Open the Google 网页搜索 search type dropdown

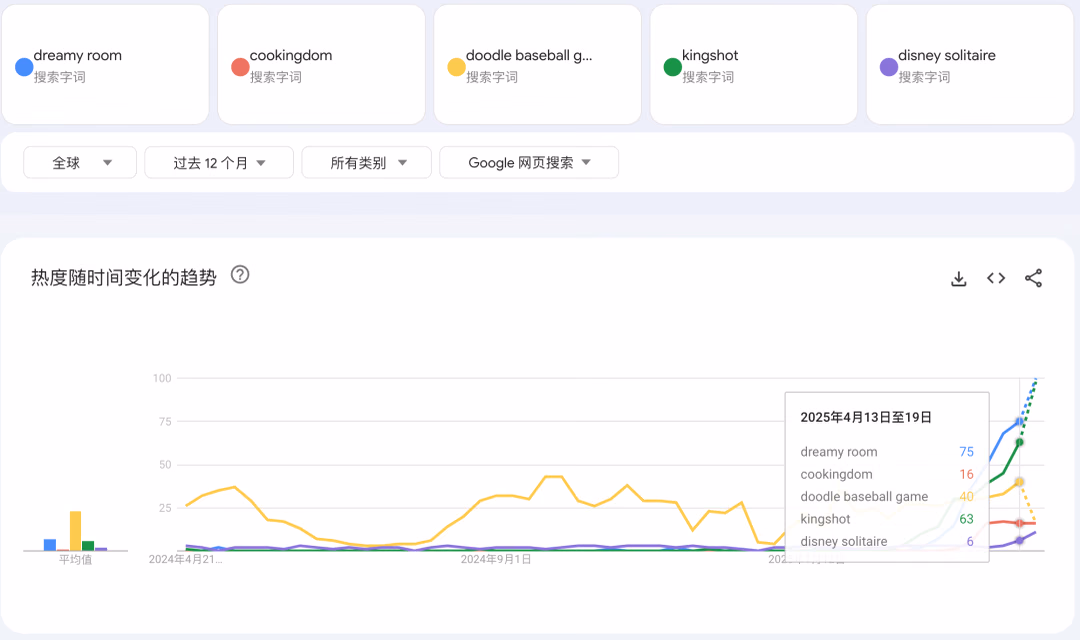[529, 163]
